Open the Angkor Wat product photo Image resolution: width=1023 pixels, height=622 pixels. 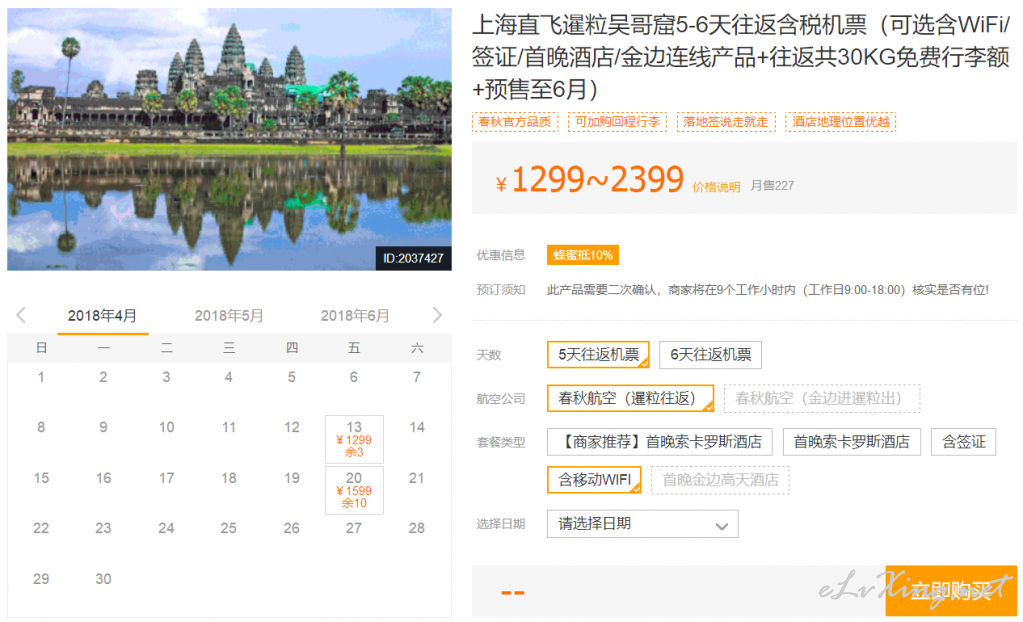pos(229,139)
